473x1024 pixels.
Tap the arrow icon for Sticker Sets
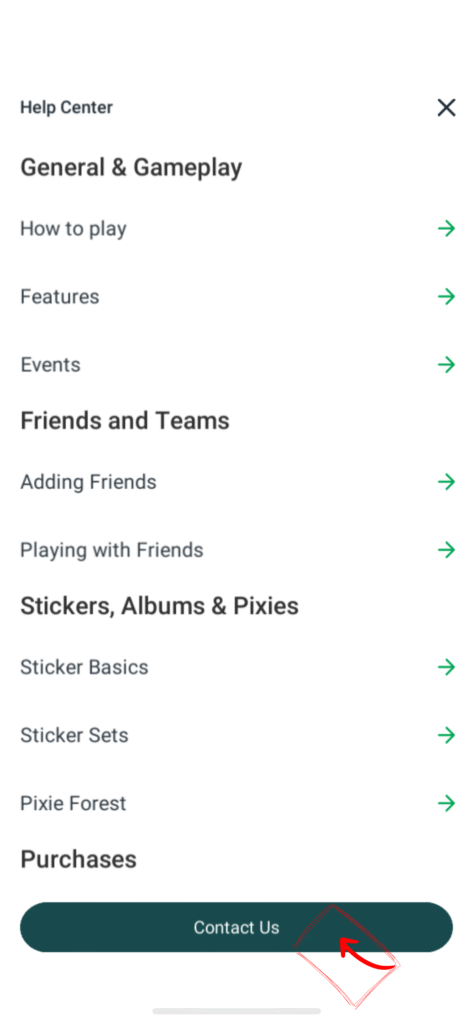click(446, 735)
